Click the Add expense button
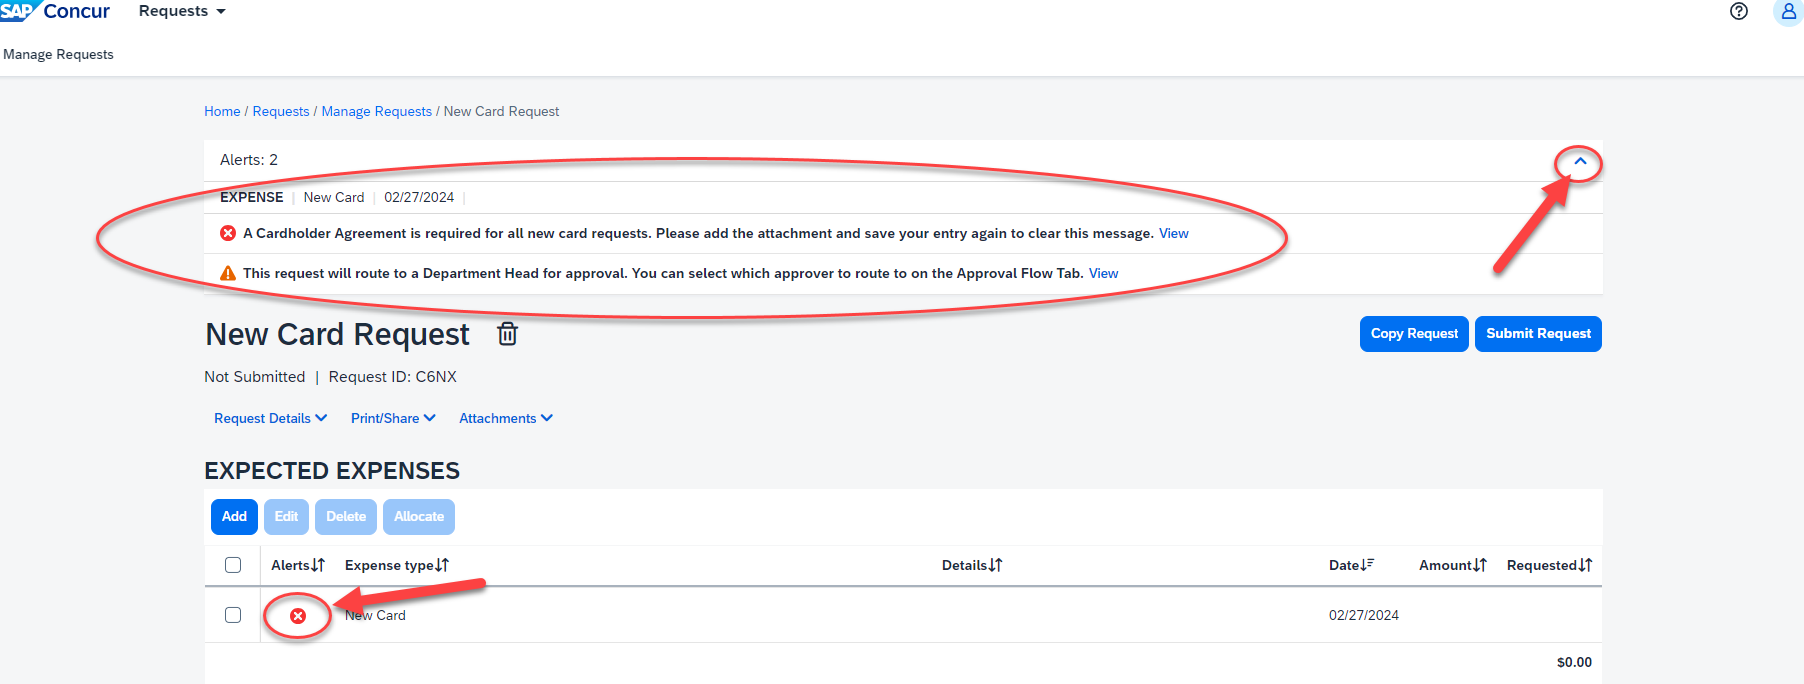The width and height of the screenshot is (1804, 684). pyautogui.click(x=234, y=517)
